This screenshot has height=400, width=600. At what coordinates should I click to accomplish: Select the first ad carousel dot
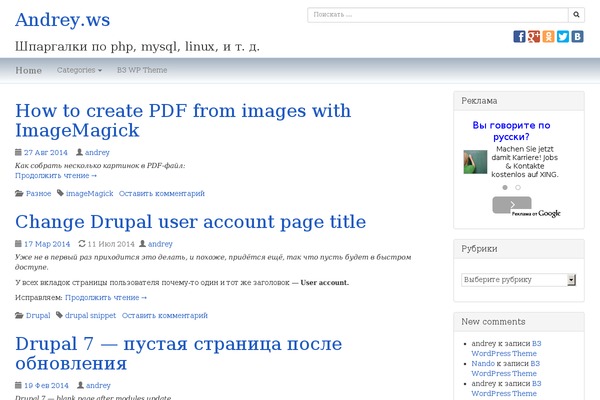505,188
